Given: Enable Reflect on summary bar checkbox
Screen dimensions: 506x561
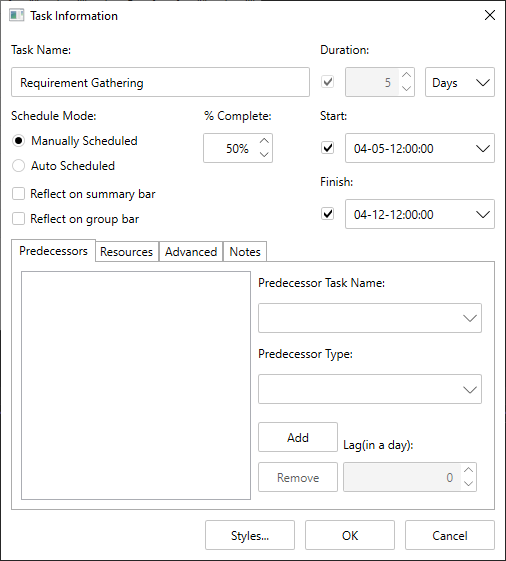Looking at the screenshot, I should (x=18, y=194).
